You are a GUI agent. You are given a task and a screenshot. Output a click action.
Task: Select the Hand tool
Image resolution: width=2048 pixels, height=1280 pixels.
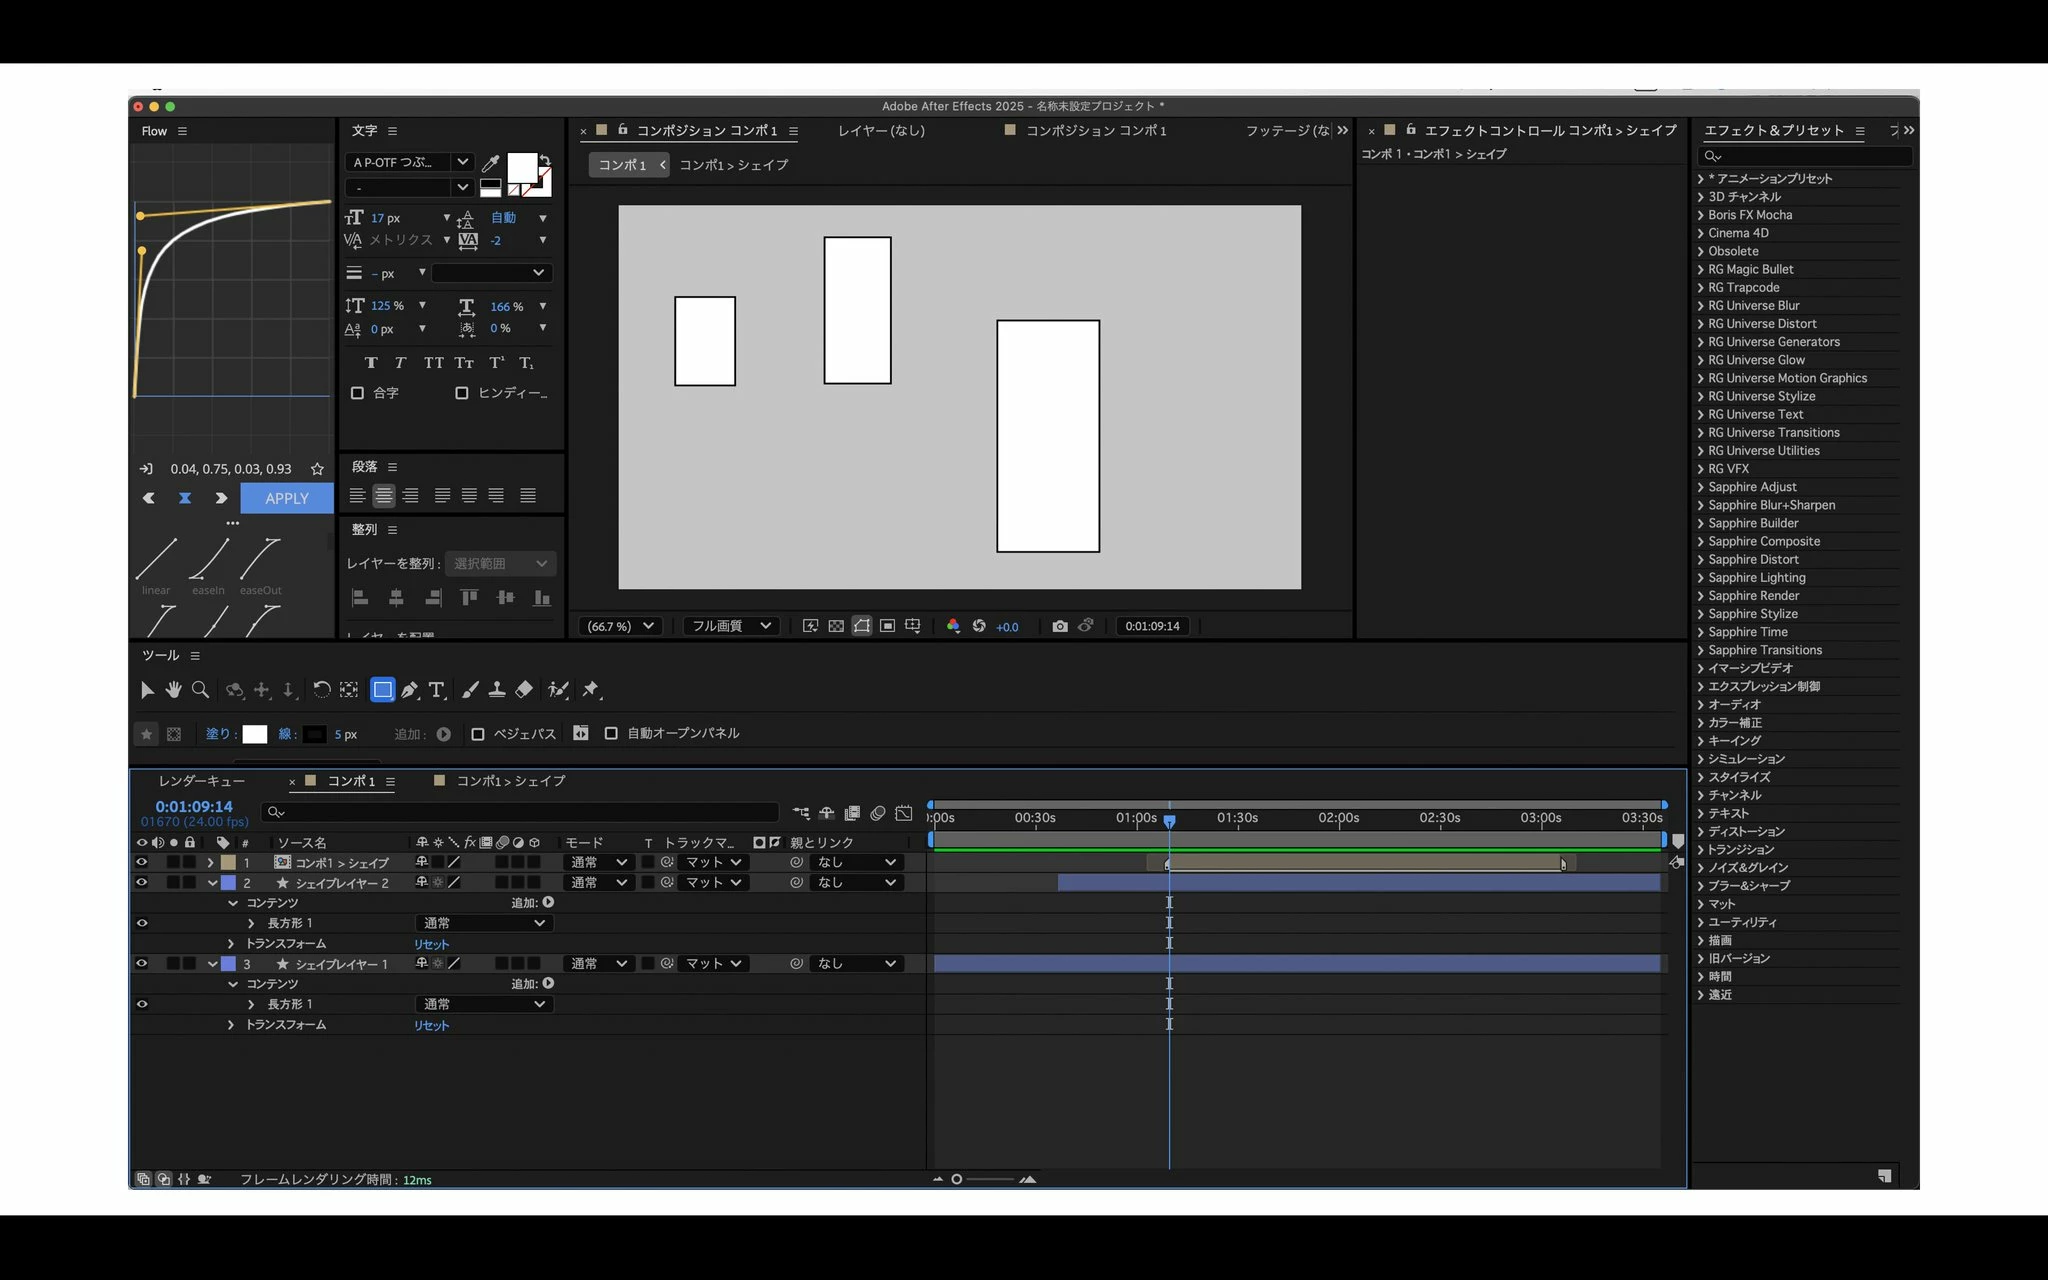coord(173,690)
